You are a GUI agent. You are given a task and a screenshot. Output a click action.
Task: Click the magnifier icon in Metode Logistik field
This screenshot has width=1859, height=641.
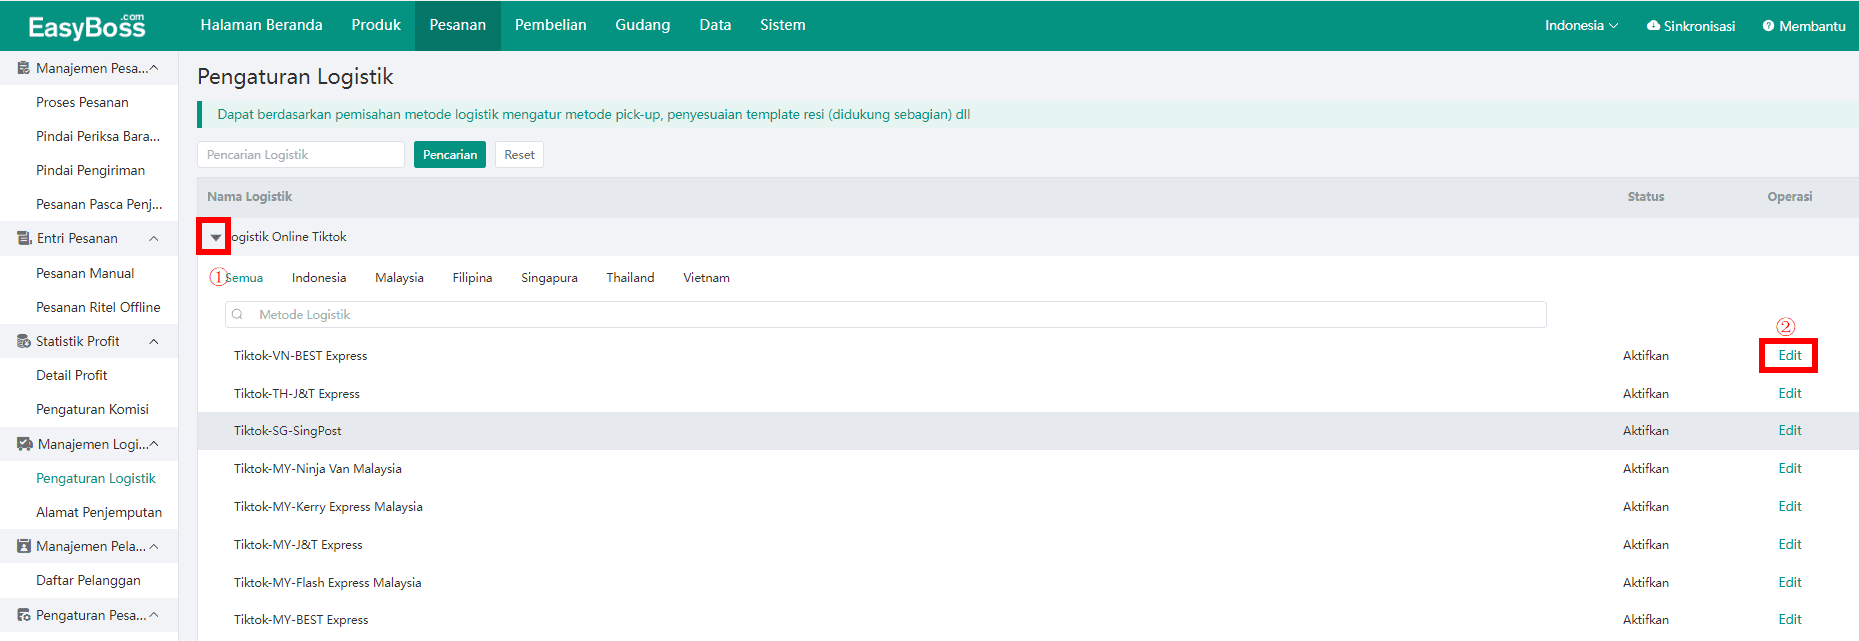tap(237, 314)
